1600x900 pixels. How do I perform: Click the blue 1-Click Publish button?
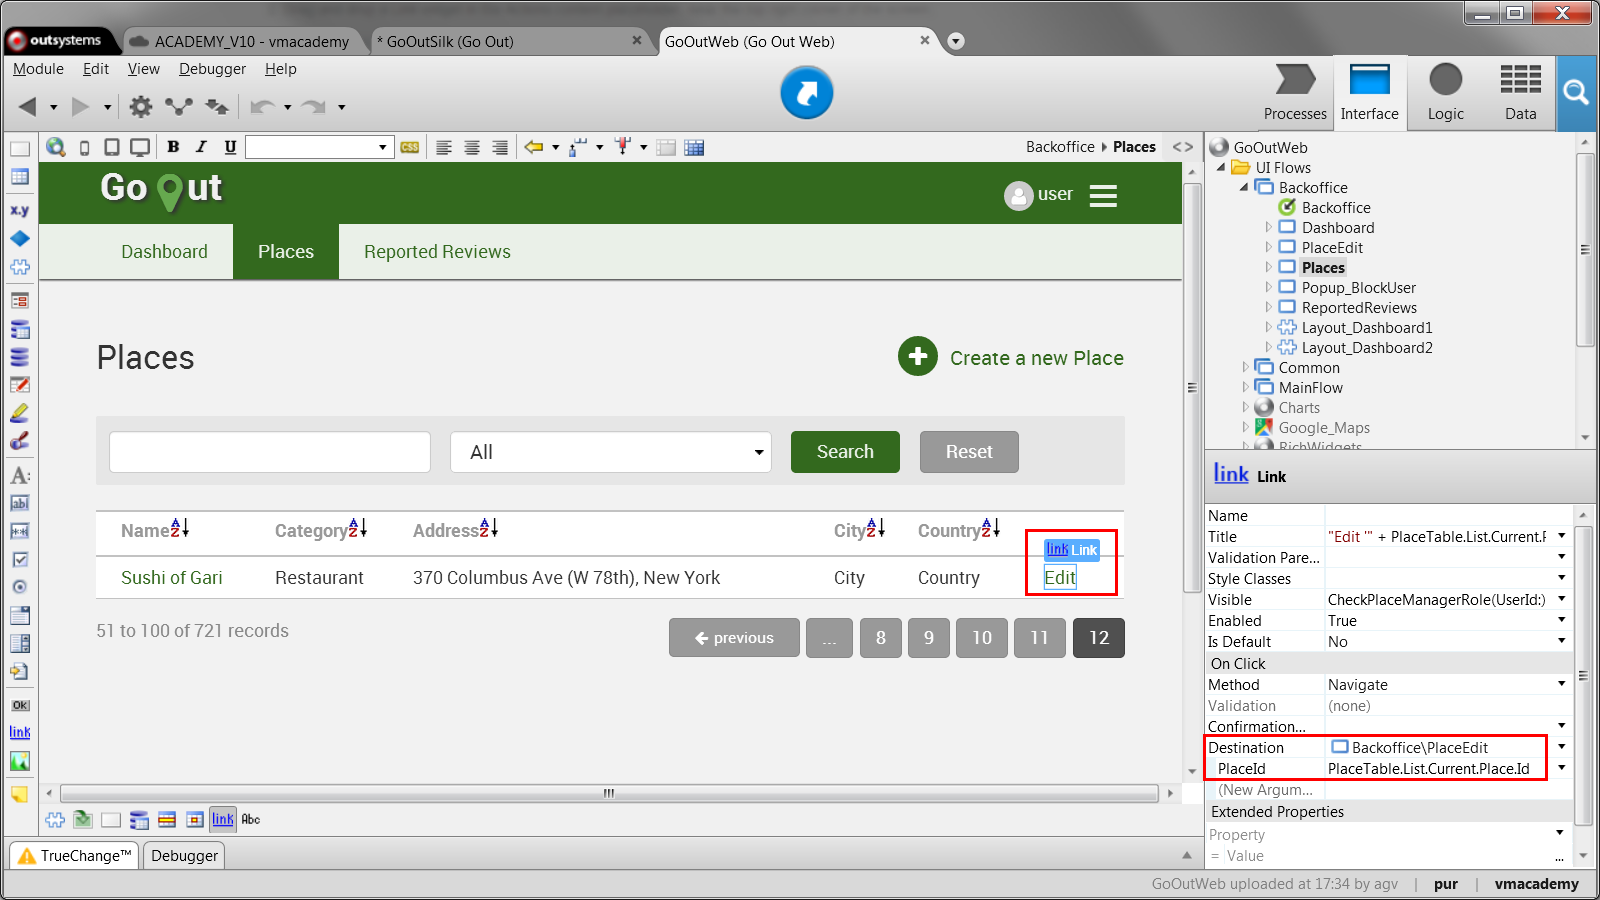click(806, 93)
